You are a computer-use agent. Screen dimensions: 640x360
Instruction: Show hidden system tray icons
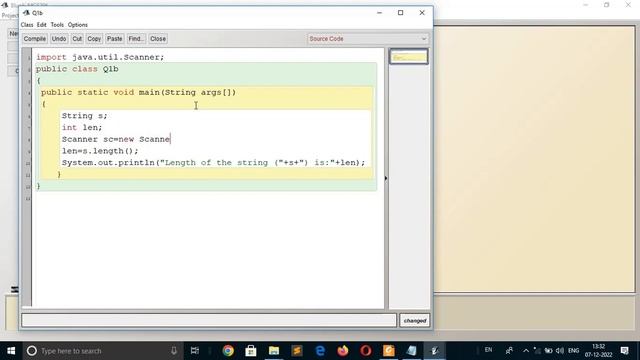[526, 351]
